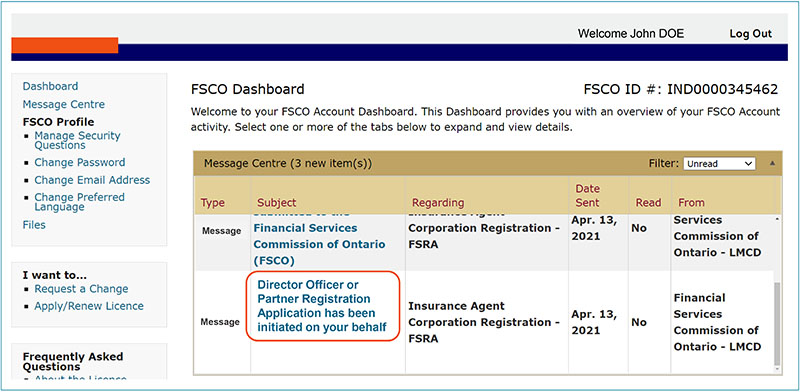Open Apply/Renew Licence link
Image resolution: width=800 pixels, height=392 pixels.
pyautogui.click(x=89, y=306)
